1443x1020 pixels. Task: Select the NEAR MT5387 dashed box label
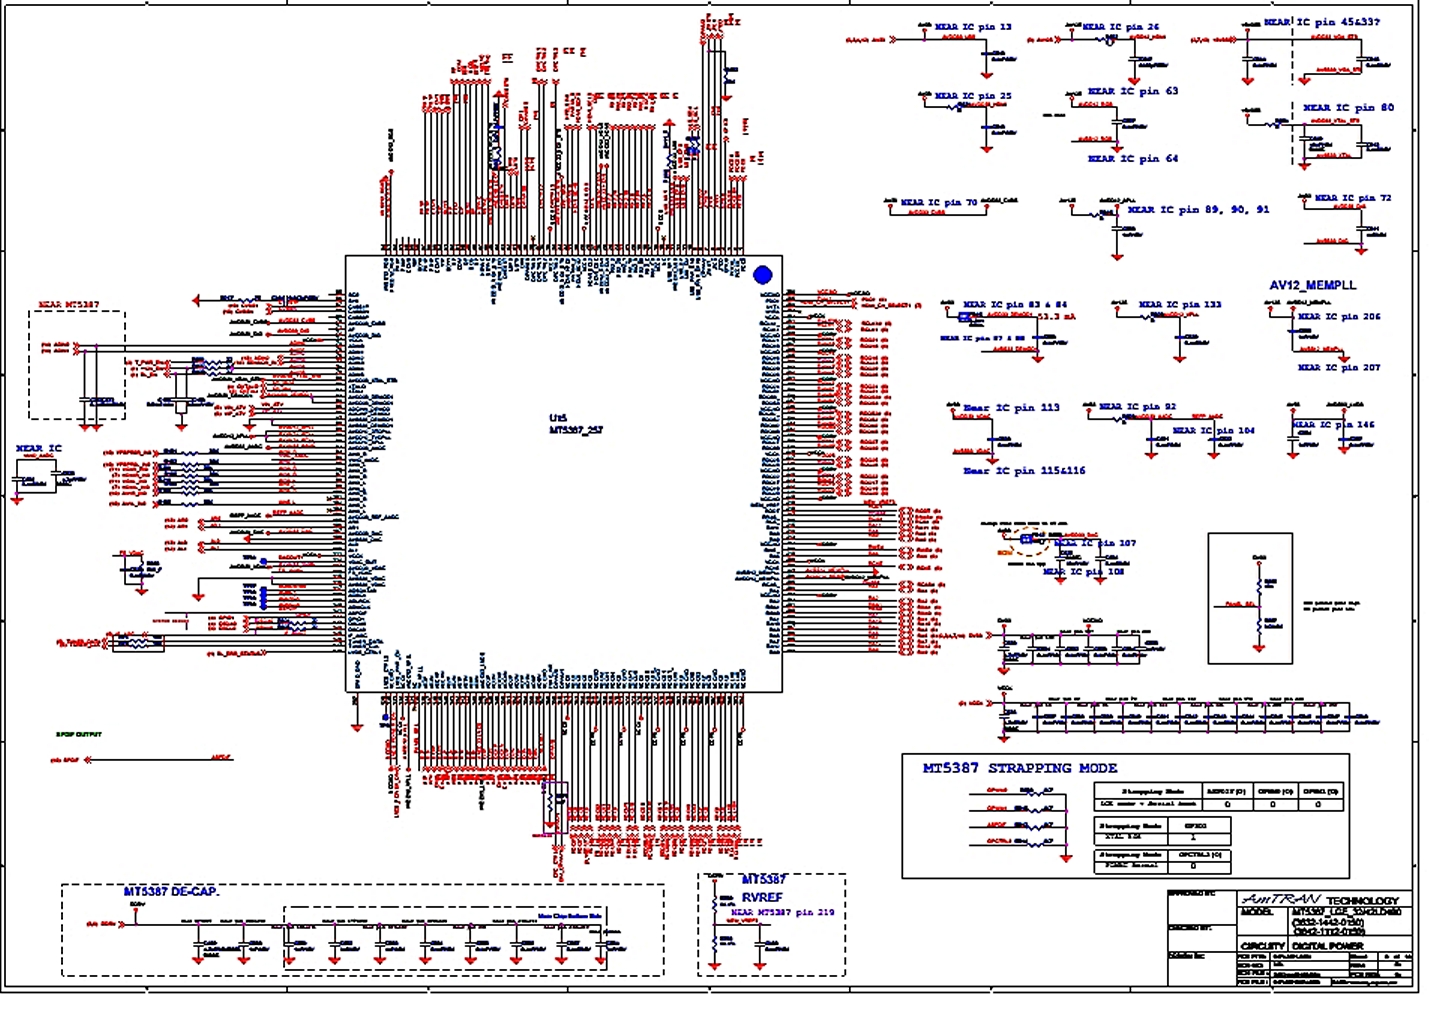tap(69, 304)
